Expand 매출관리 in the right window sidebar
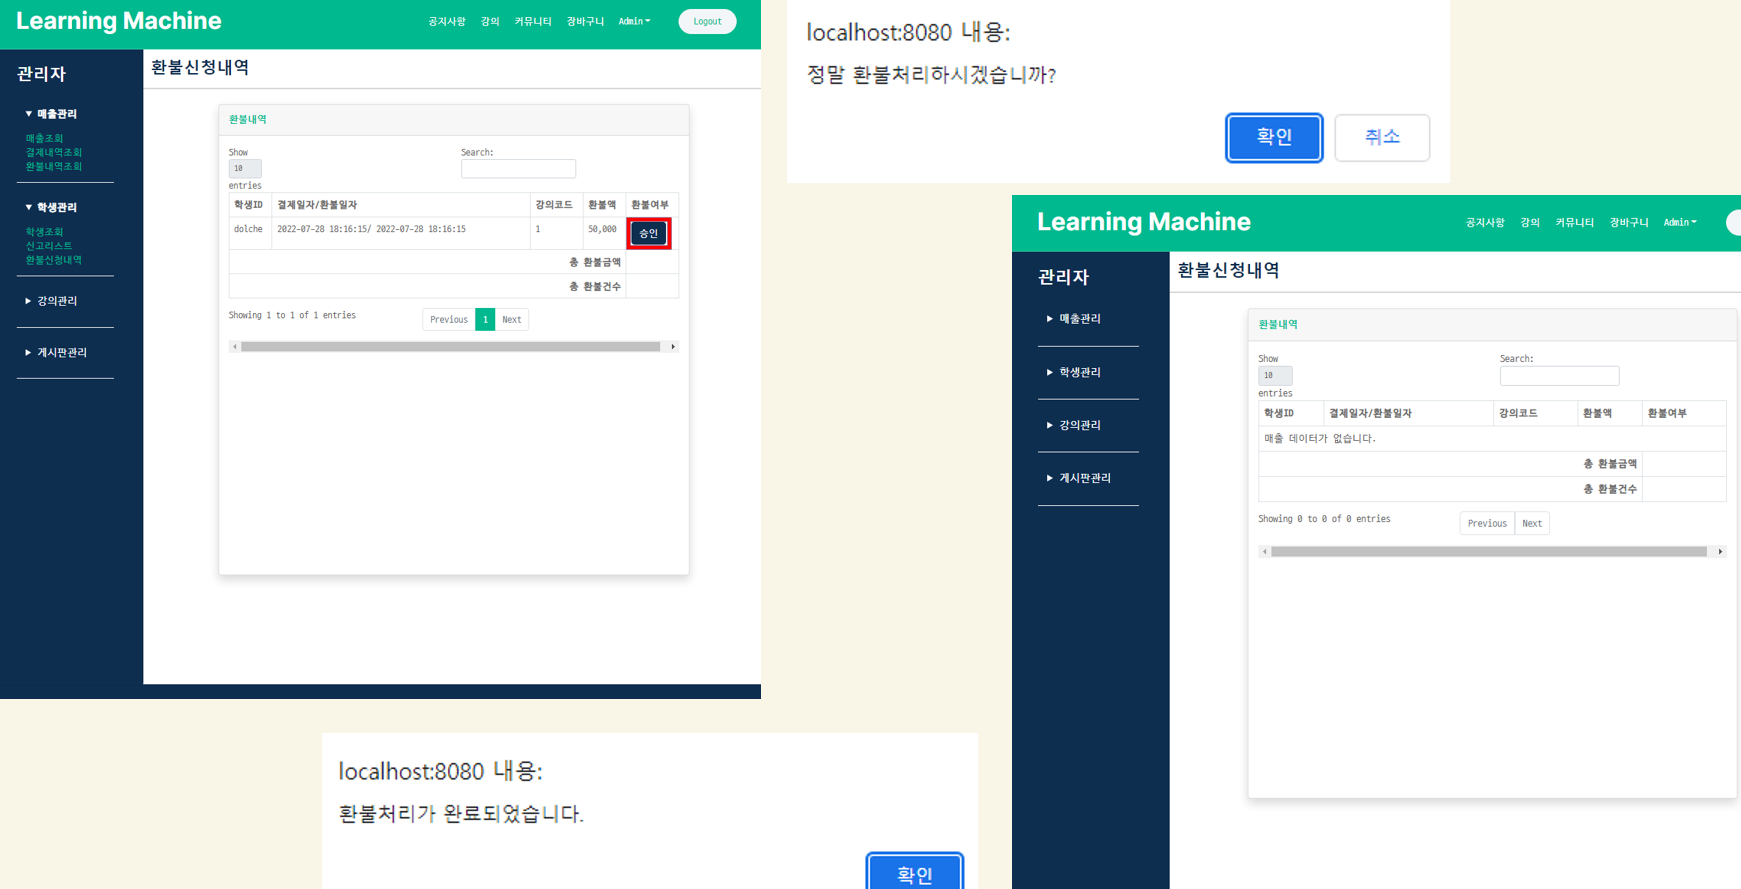This screenshot has width=1741, height=889. coord(1073,319)
